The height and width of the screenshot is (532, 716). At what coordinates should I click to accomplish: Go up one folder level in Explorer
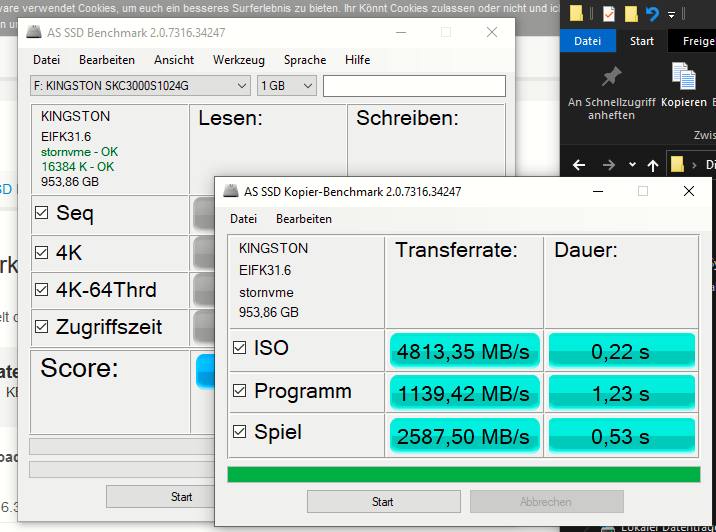click(x=653, y=165)
